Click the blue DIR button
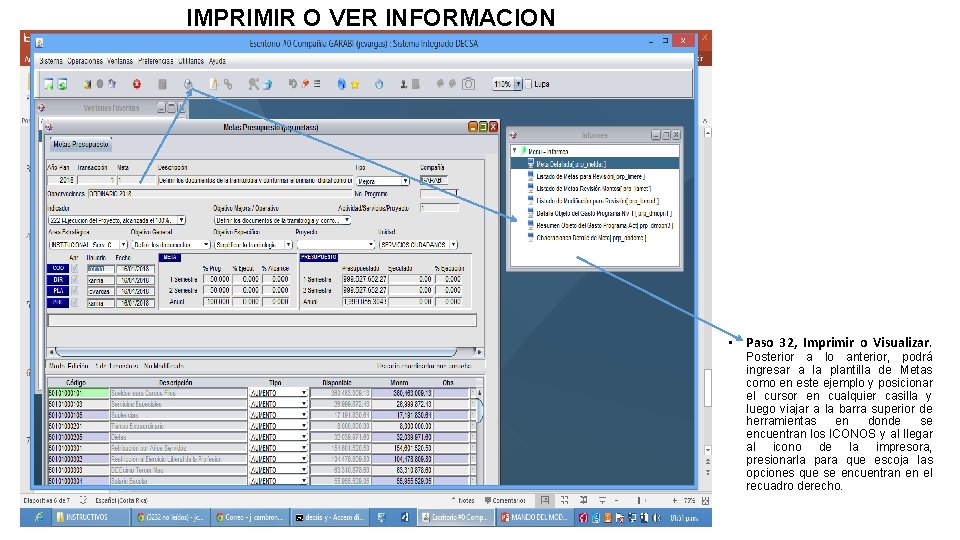 [x=58, y=280]
